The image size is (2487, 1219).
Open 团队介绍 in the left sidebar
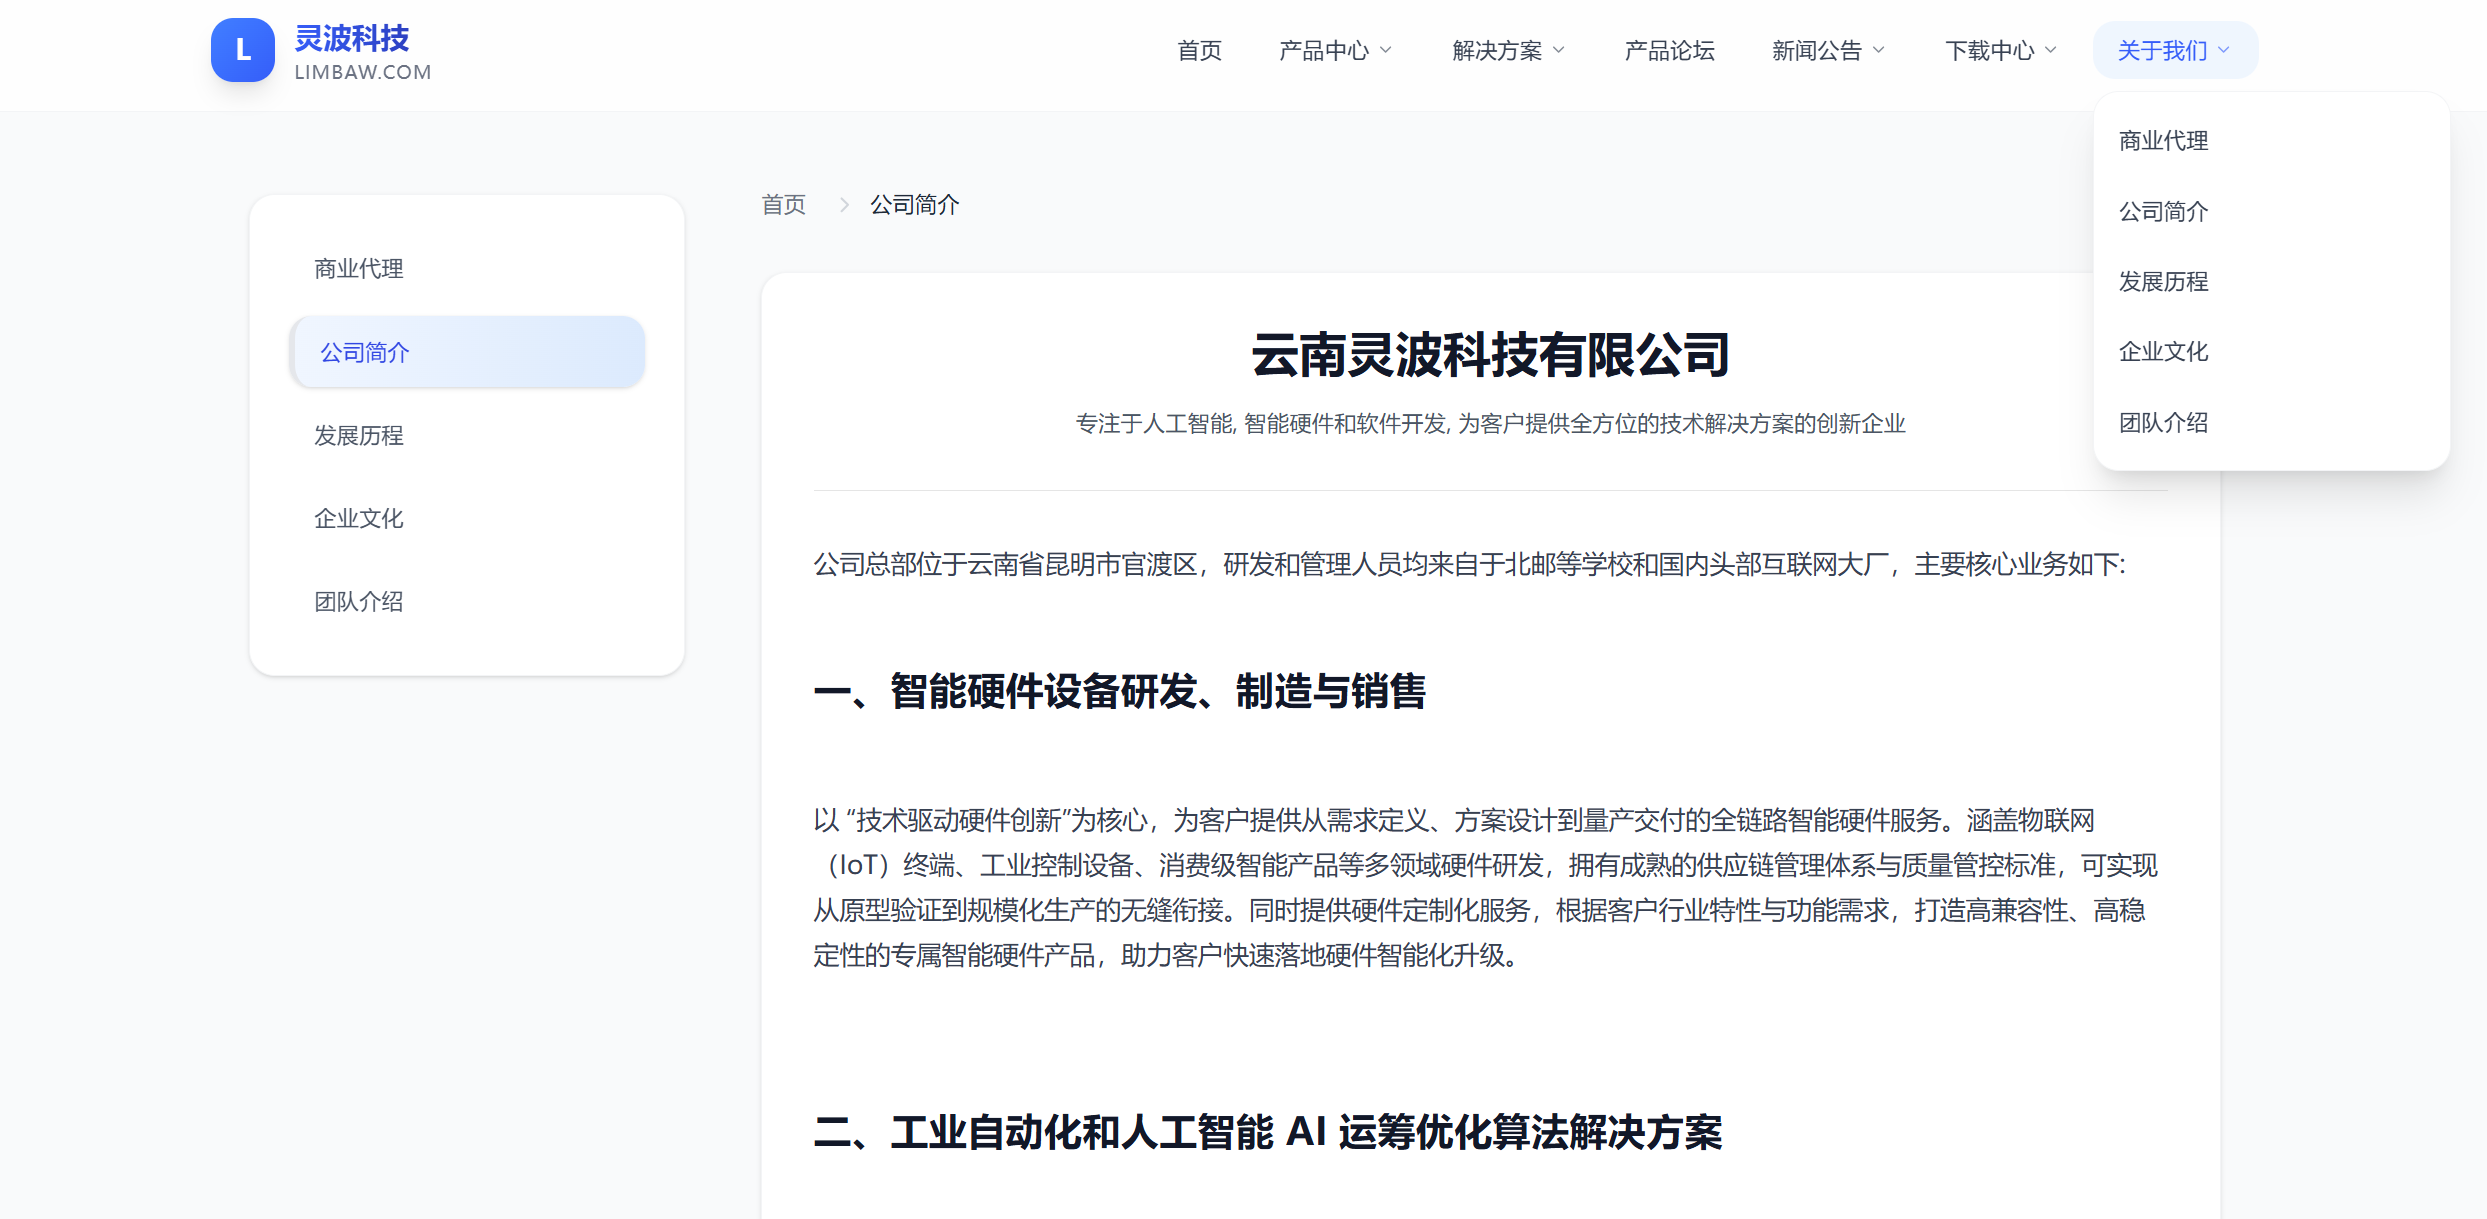[359, 602]
